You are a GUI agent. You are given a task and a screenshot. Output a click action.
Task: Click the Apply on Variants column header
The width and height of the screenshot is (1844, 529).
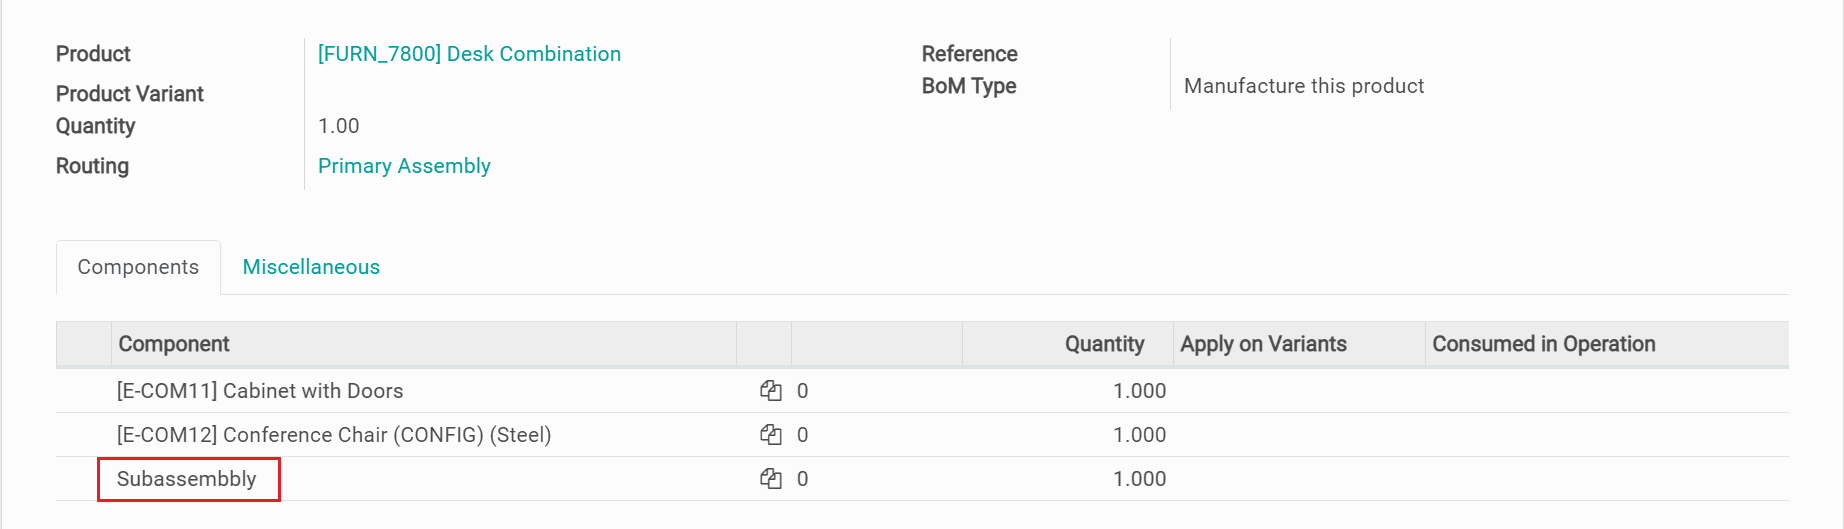coord(1263,344)
